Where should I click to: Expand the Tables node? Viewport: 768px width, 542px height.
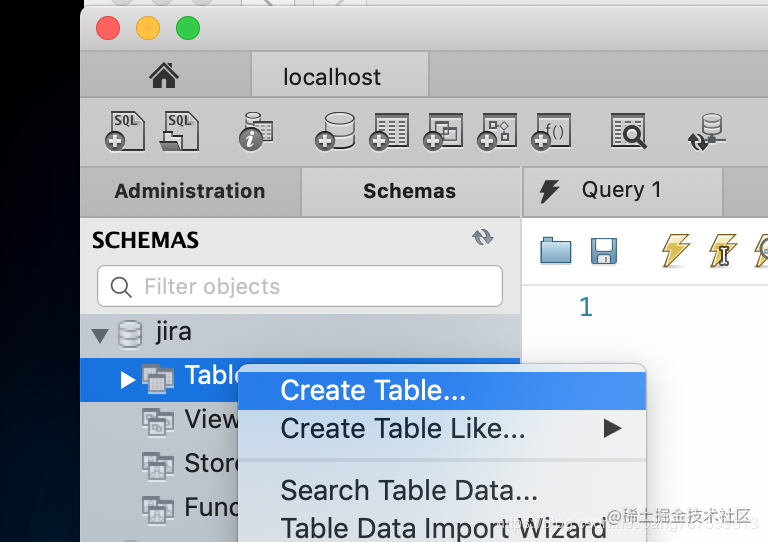pos(127,379)
